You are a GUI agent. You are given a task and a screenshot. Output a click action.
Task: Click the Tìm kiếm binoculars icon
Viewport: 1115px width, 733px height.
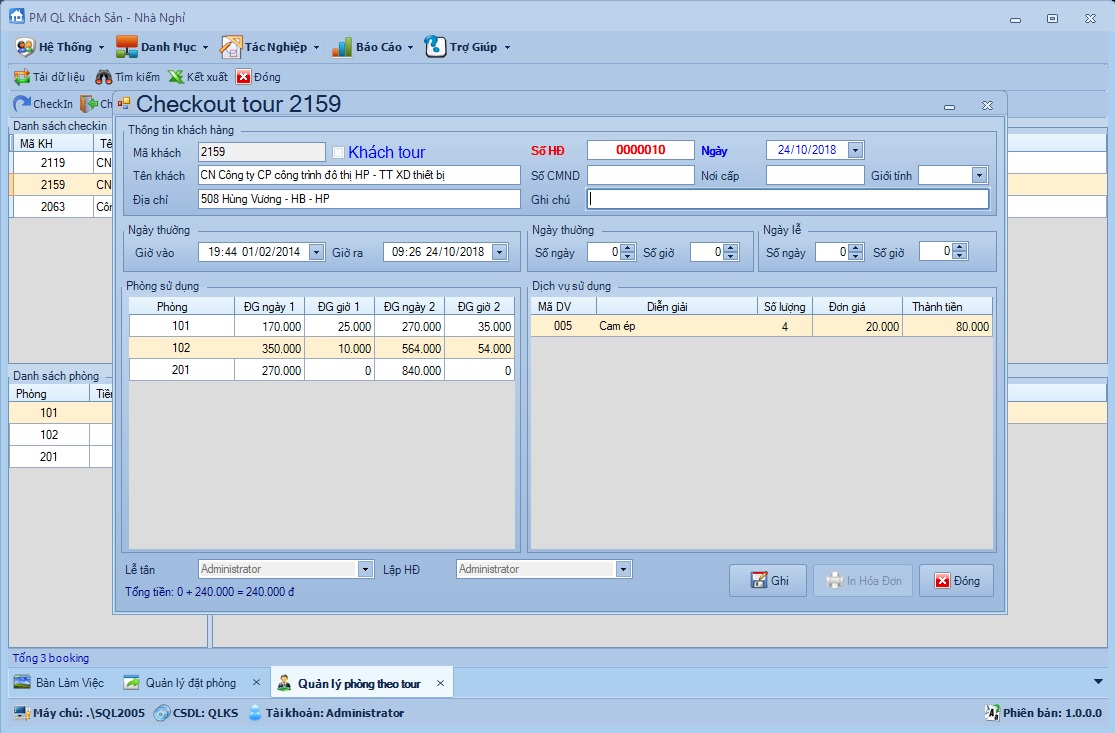tap(103, 77)
